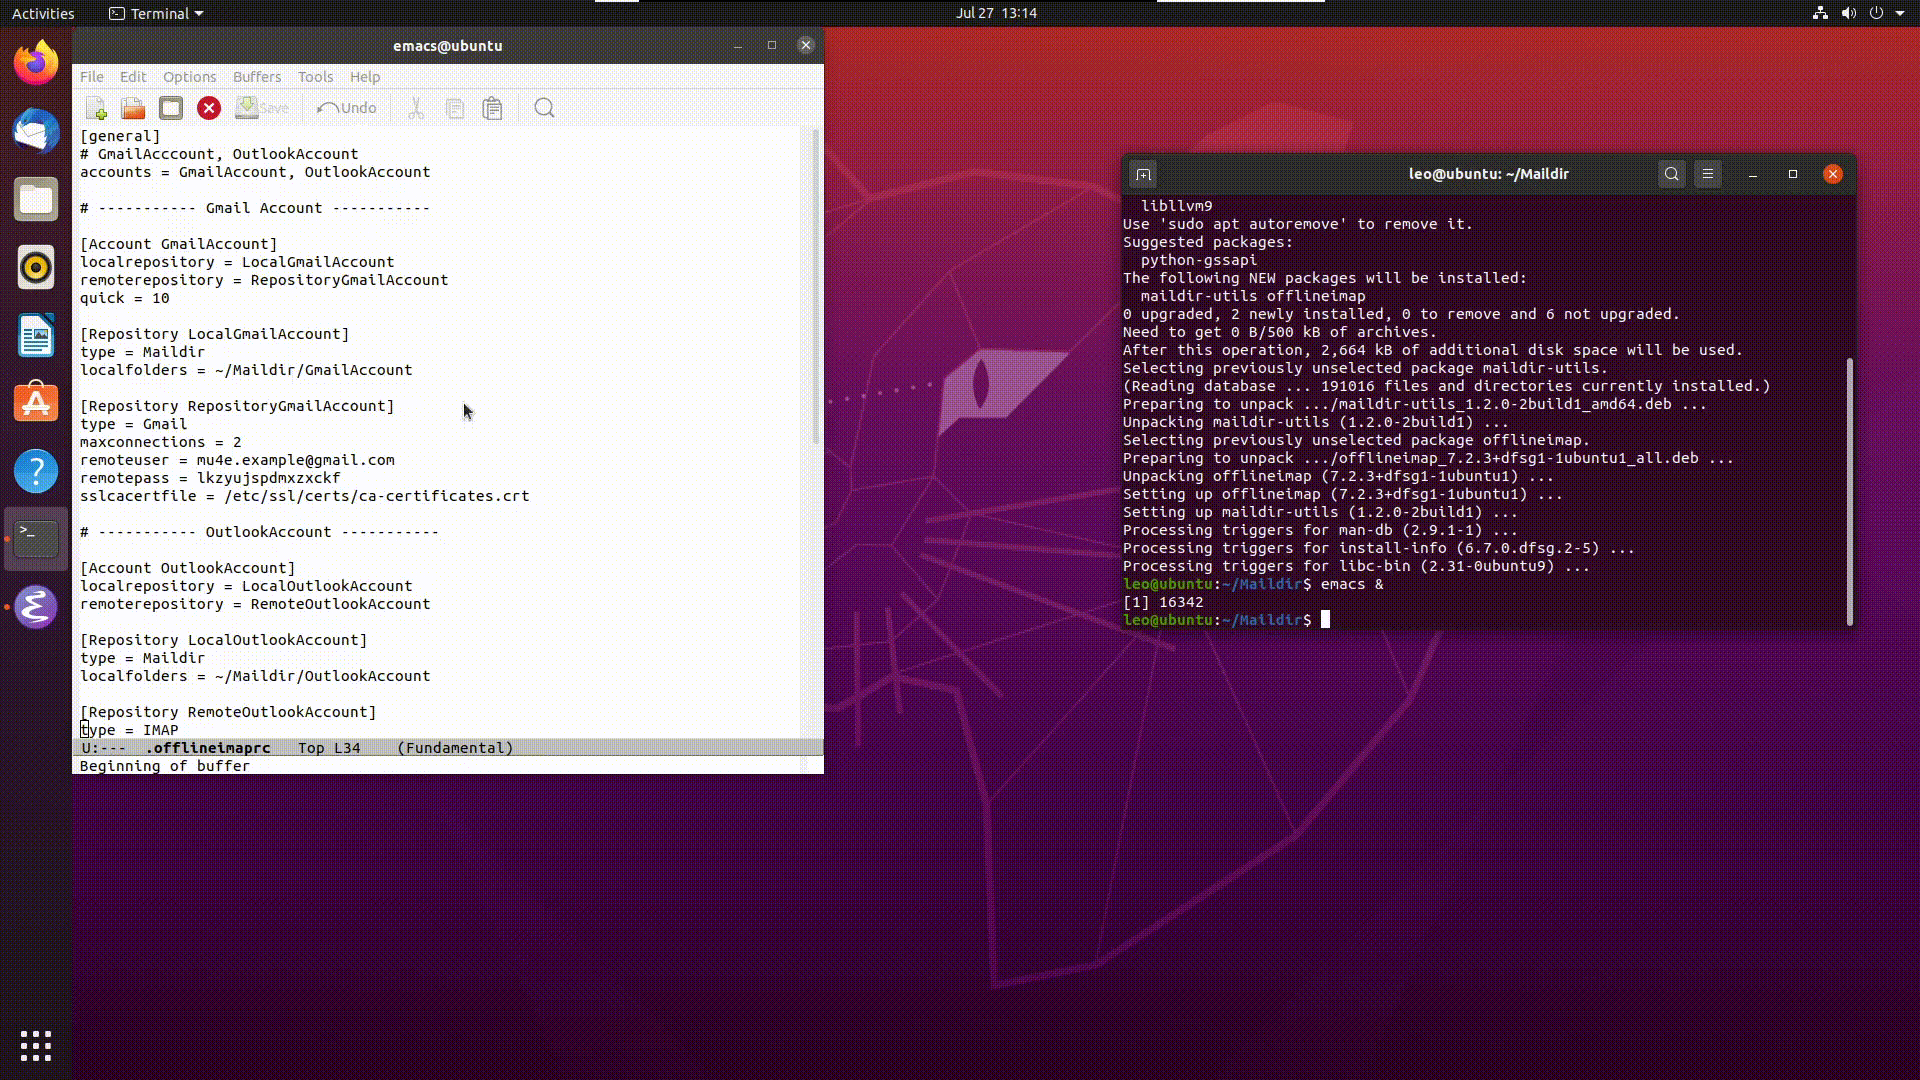Viewport: 1920px width, 1080px height.
Task: Click Undo in the Emacs toolbar
Action: 347,108
